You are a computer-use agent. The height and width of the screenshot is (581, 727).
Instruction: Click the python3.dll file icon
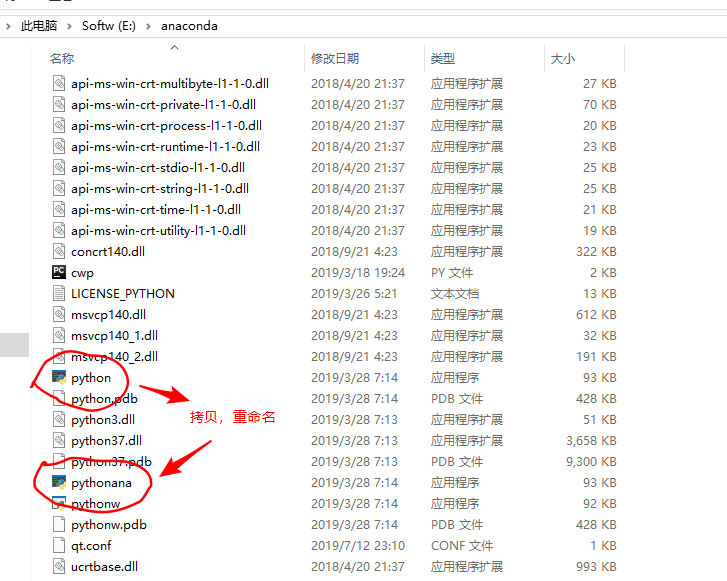click(x=59, y=420)
